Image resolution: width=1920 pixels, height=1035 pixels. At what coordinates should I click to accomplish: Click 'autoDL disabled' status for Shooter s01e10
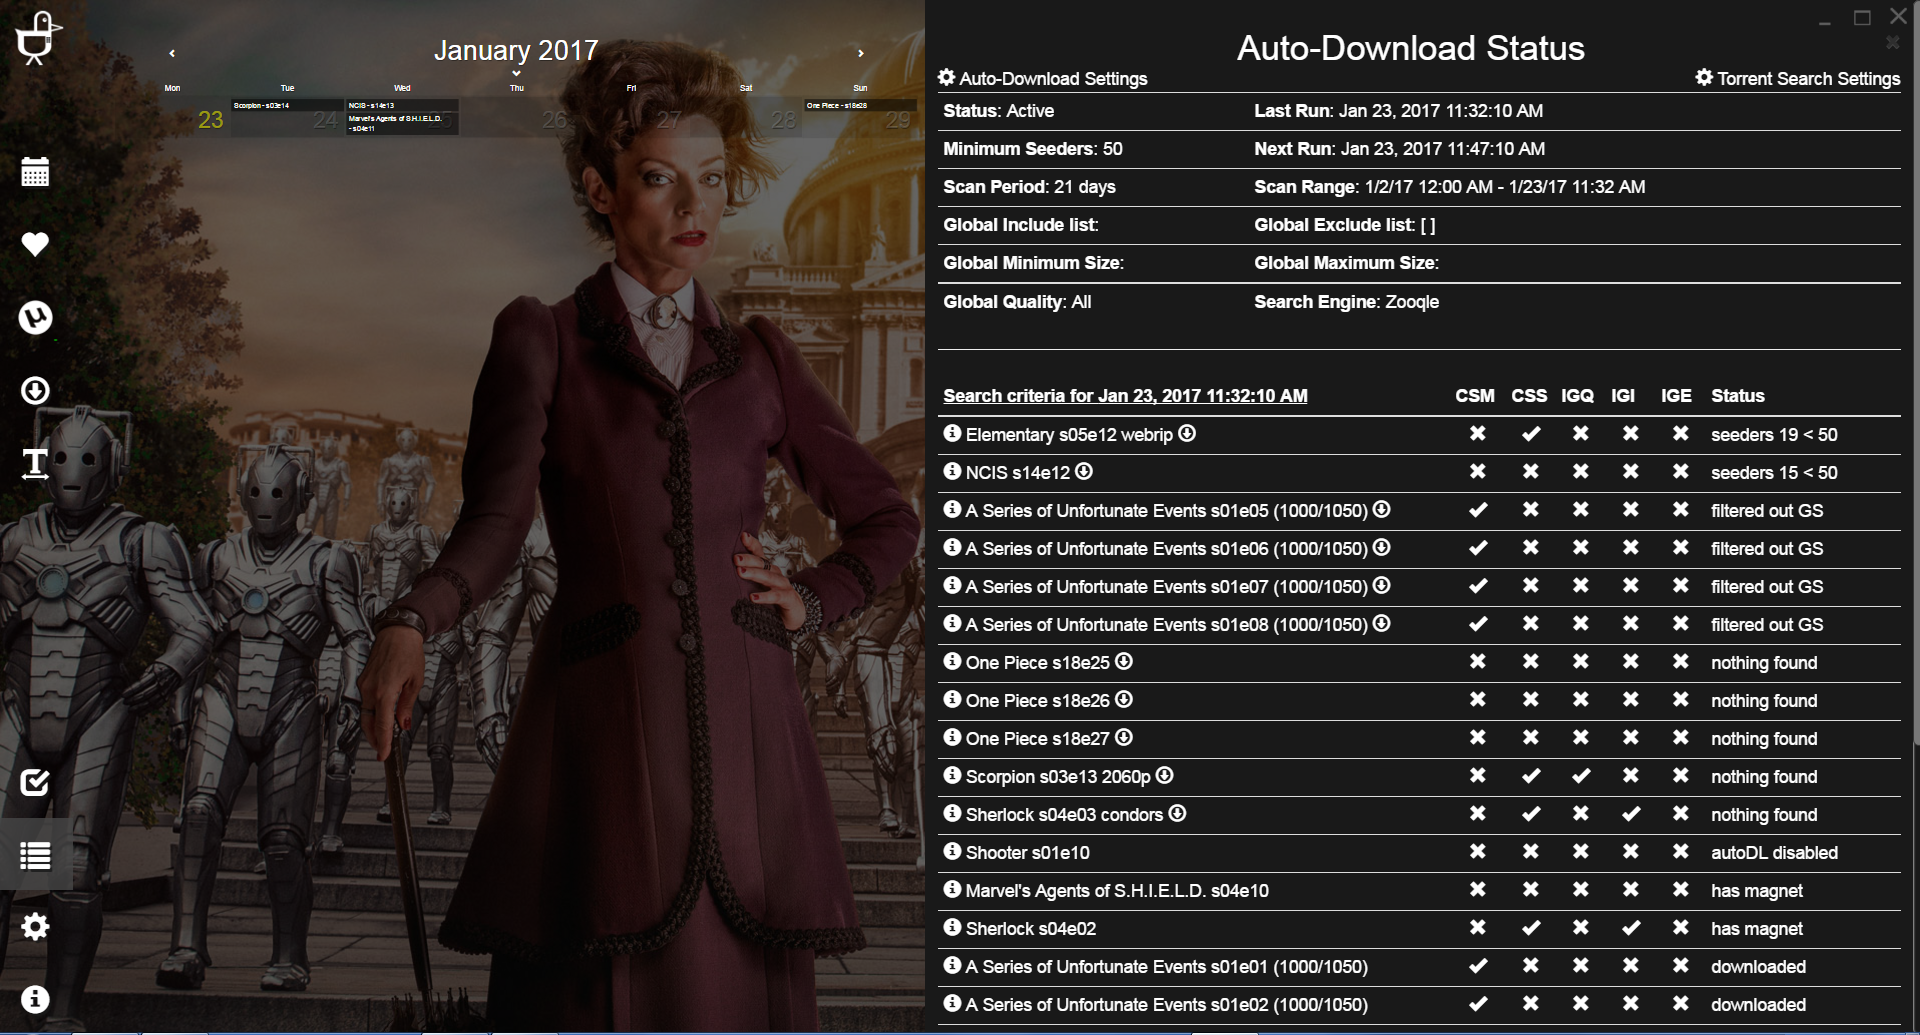click(1774, 853)
